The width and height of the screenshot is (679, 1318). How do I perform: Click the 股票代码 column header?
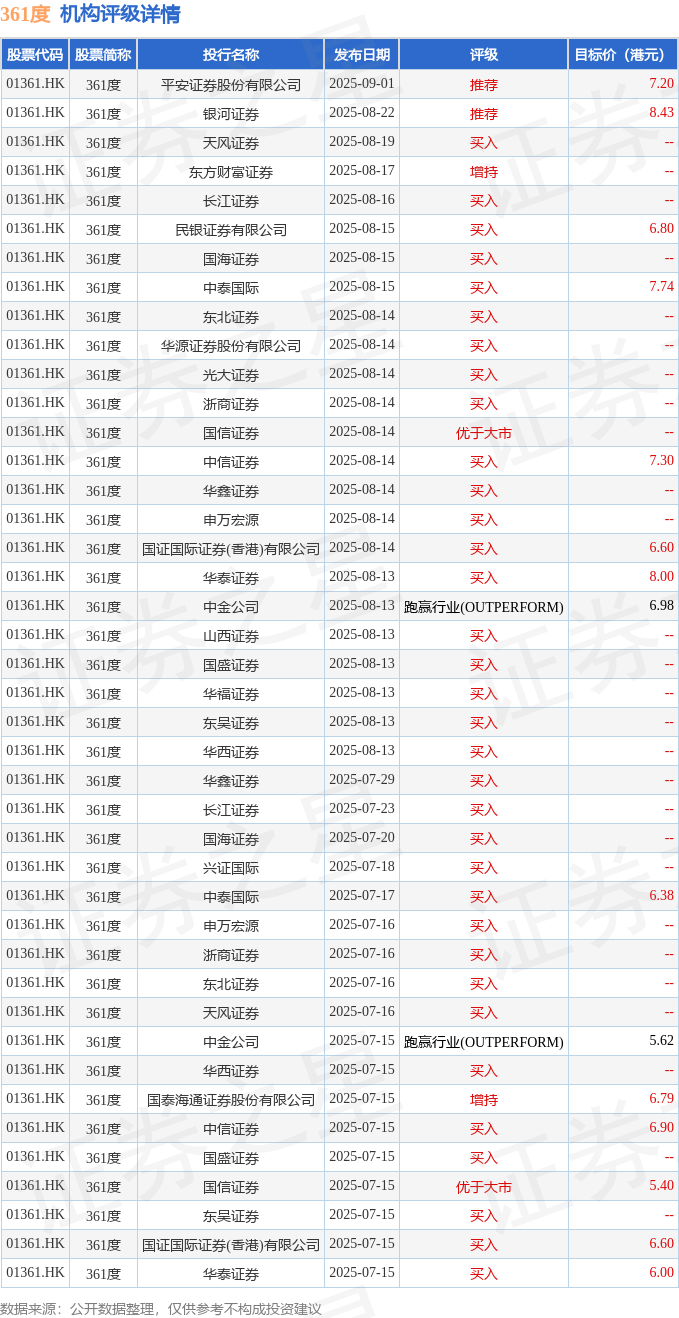click(x=35, y=55)
